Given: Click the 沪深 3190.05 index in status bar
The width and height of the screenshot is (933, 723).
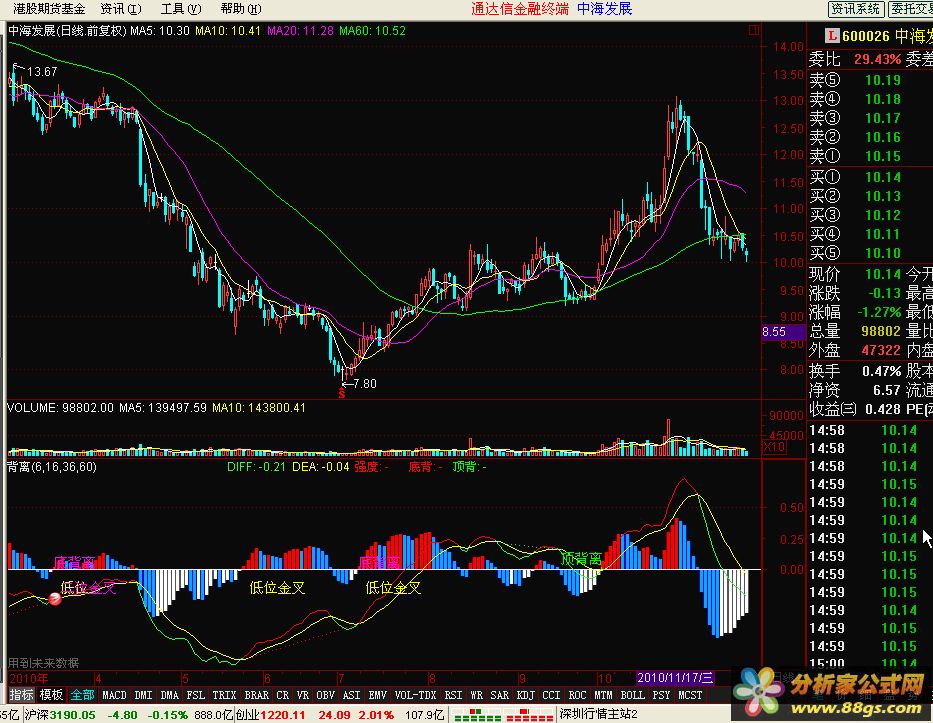Looking at the screenshot, I should coord(60,715).
